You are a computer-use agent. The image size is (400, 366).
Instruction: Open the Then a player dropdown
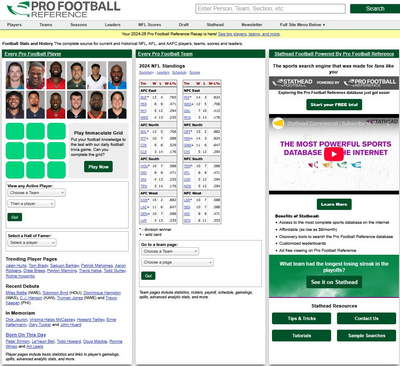[x=31, y=204]
